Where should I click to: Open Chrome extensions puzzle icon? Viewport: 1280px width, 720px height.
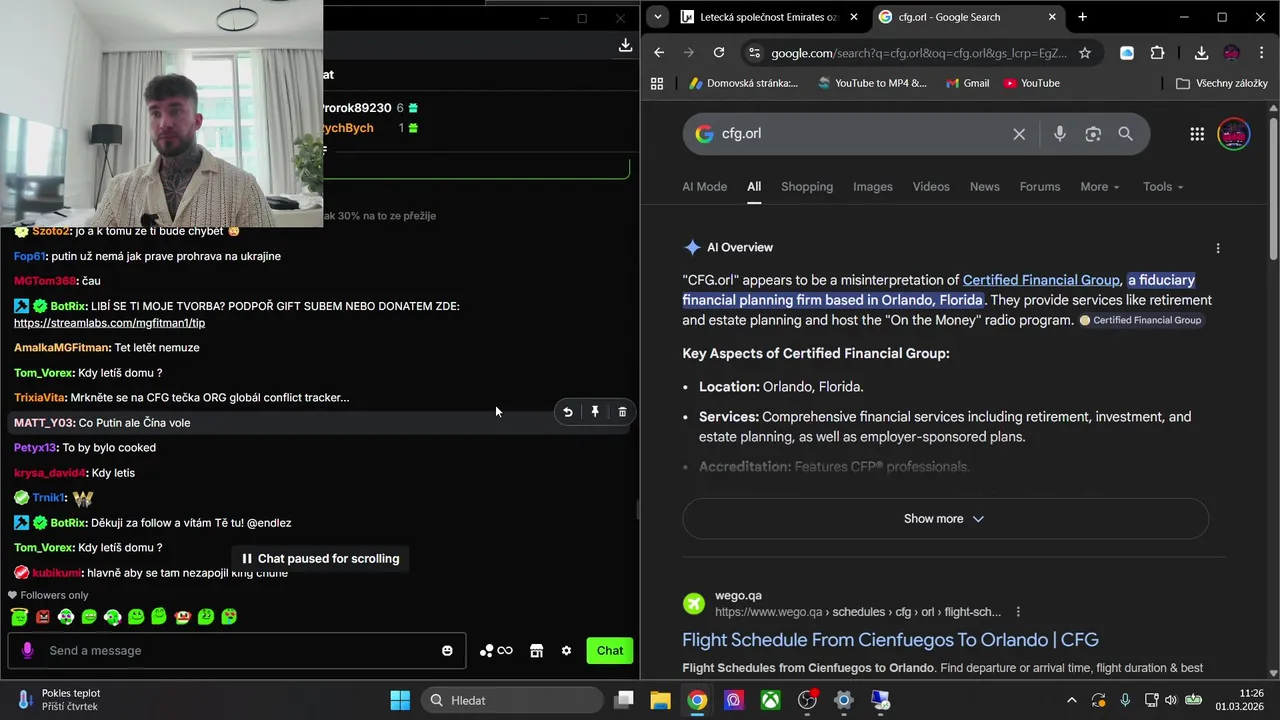(x=1158, y=53)
